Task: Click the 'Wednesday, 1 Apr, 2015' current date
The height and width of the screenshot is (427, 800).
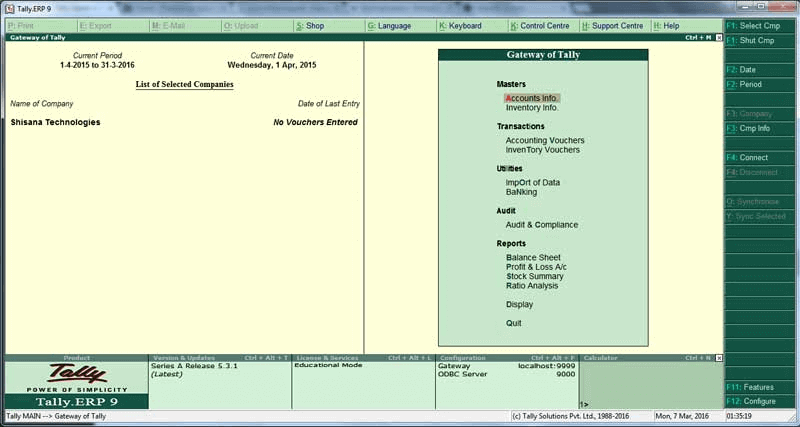Action: (x=272, y=65)
